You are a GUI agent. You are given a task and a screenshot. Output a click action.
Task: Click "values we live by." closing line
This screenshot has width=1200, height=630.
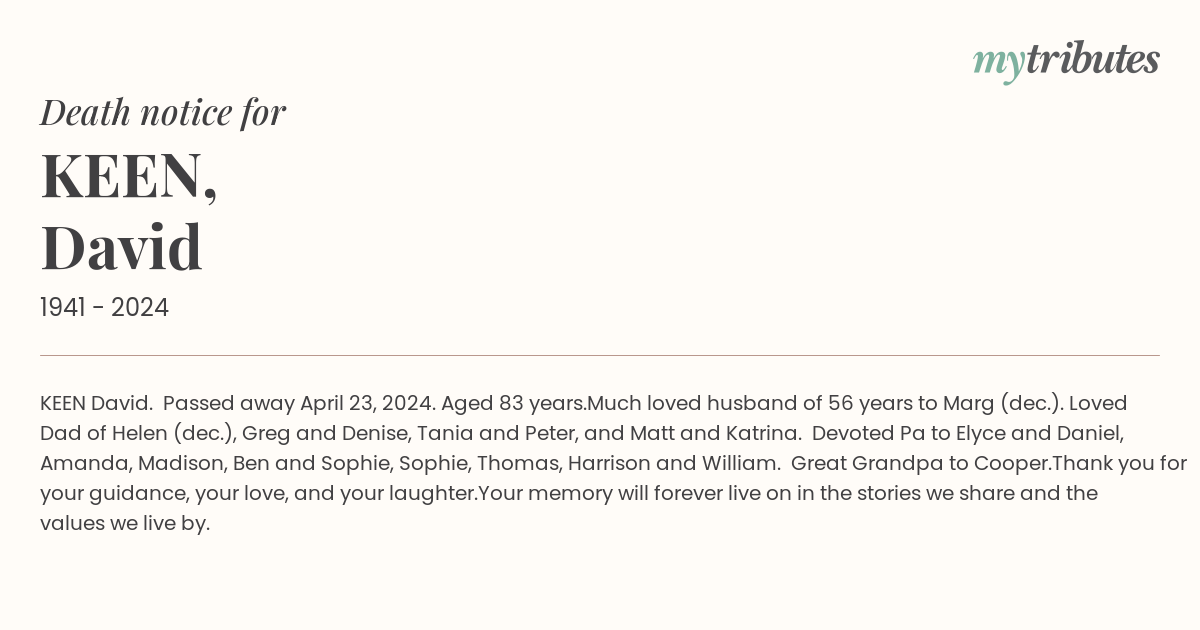pos(125,523)
